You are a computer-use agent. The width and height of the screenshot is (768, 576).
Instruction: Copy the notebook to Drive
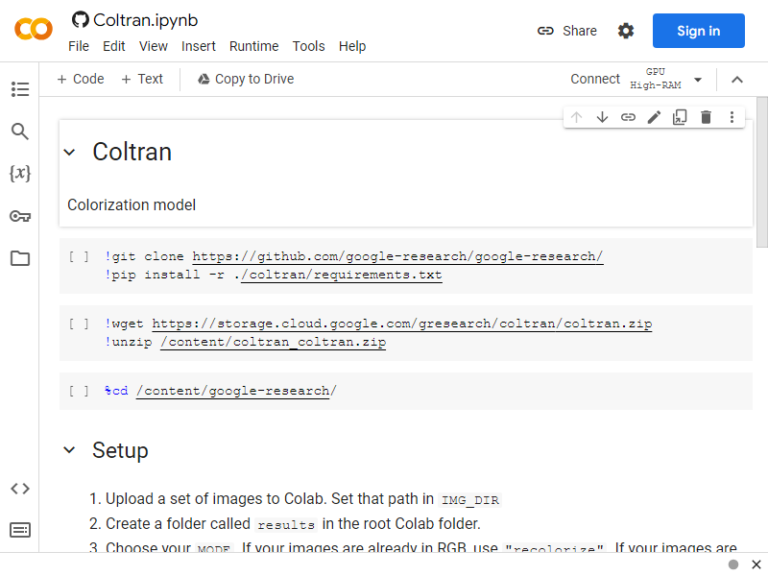pos(246,79)
